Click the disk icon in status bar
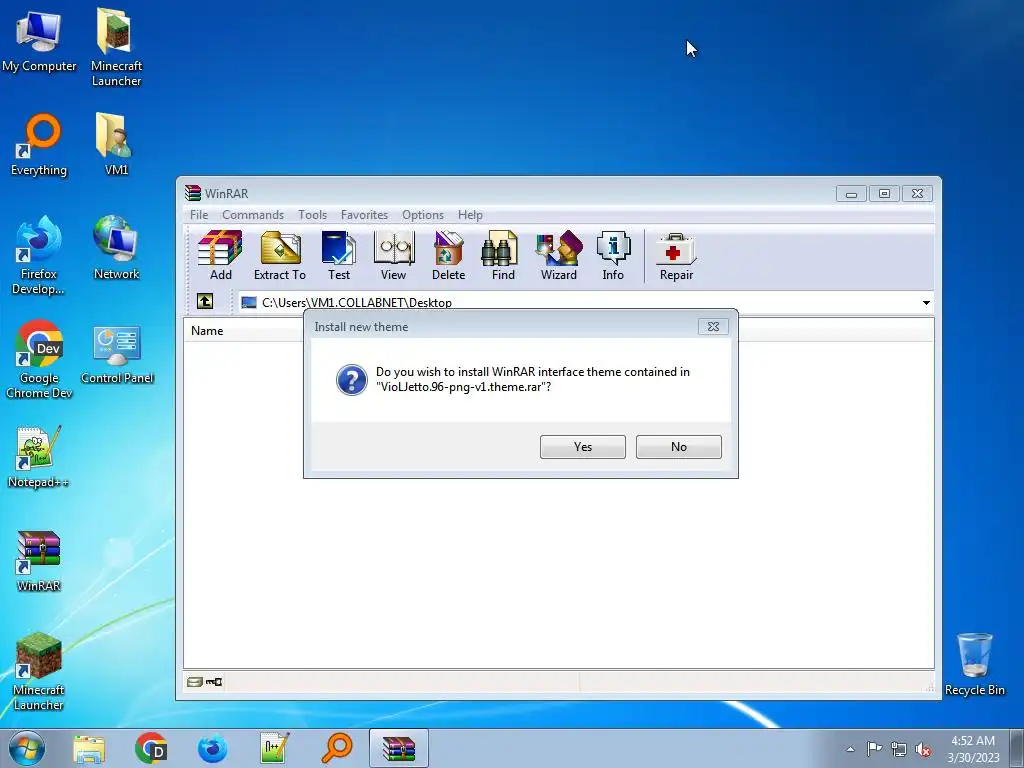The image size is (1024, 768). pos(195,682)
